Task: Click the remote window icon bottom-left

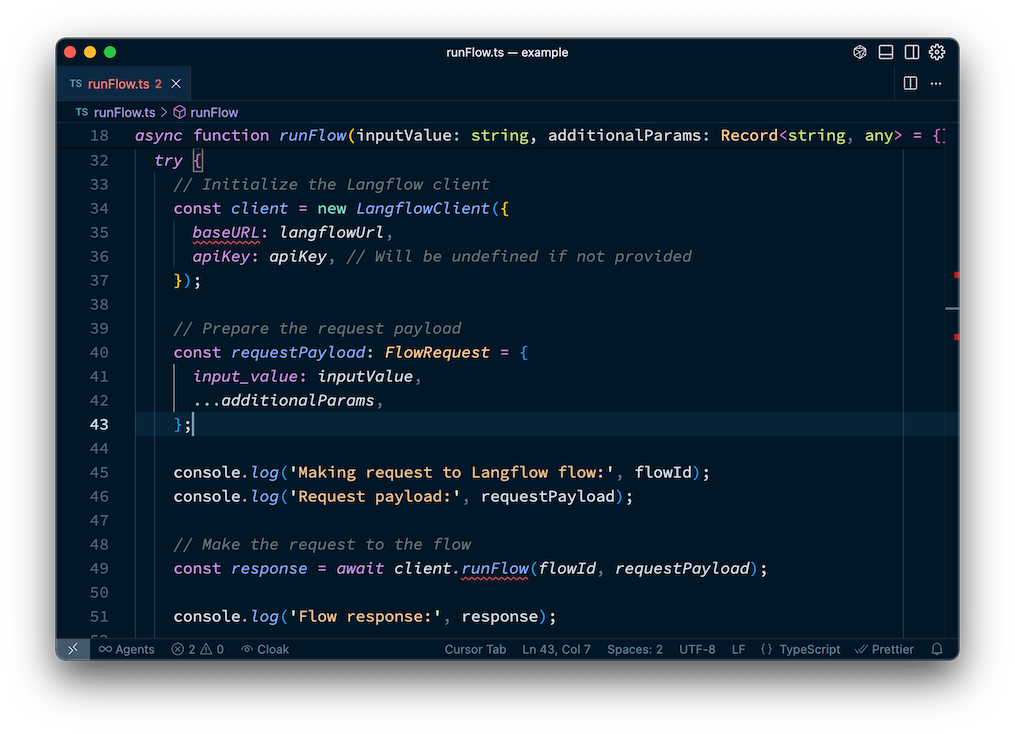Action: pyautogui.click(x=71, y=649)
